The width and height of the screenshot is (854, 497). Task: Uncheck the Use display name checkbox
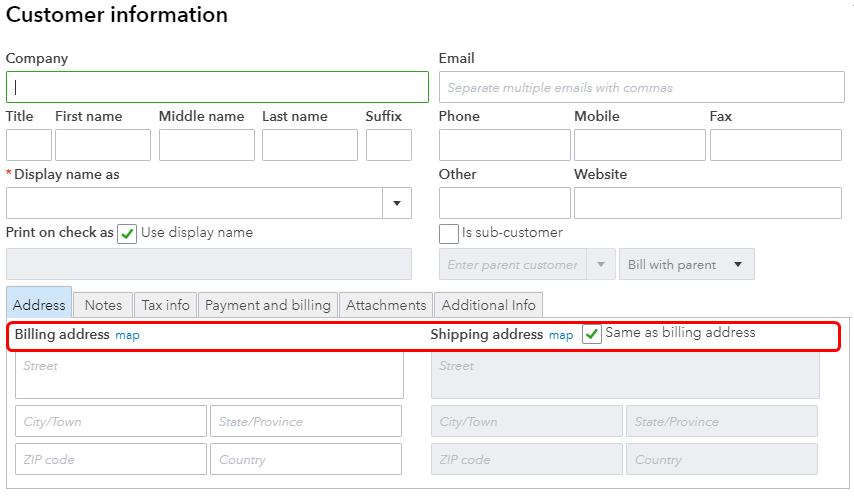click(127, 234)
